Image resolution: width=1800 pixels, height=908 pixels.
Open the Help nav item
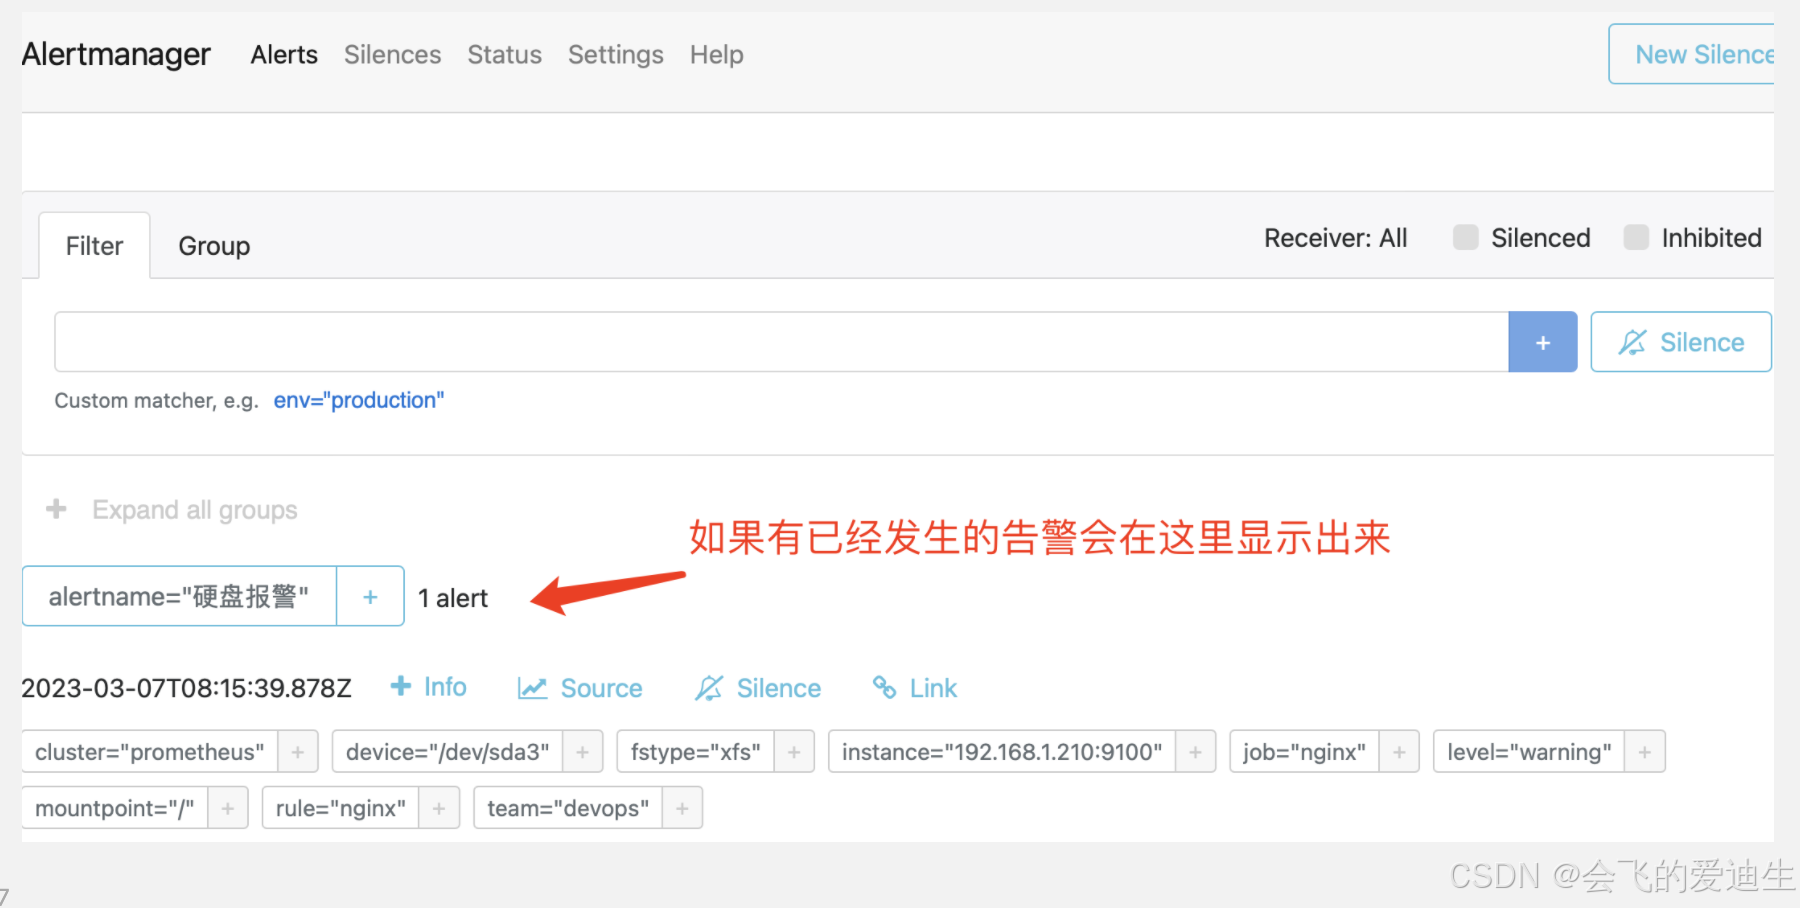pyautogui.click(x=716, y=55)
